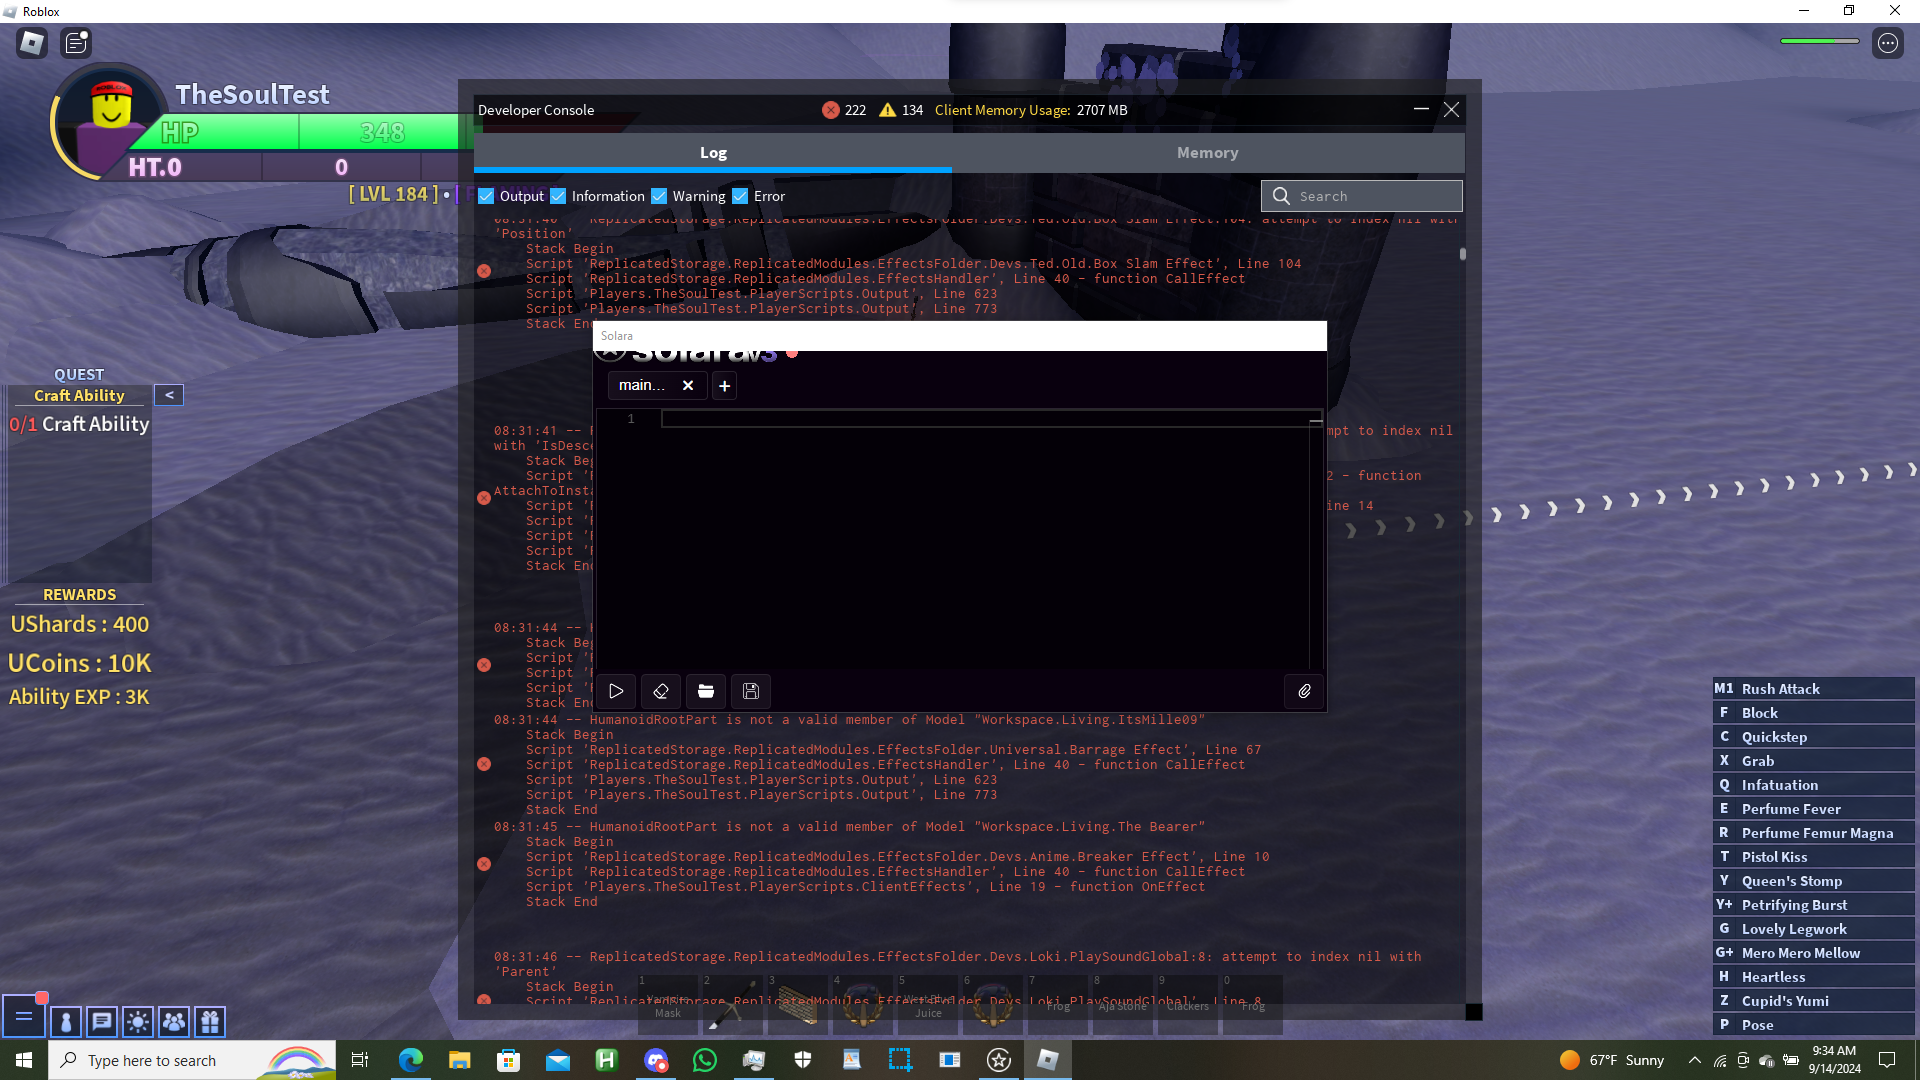Click the players group icon in bottom toolbar

173,1021
